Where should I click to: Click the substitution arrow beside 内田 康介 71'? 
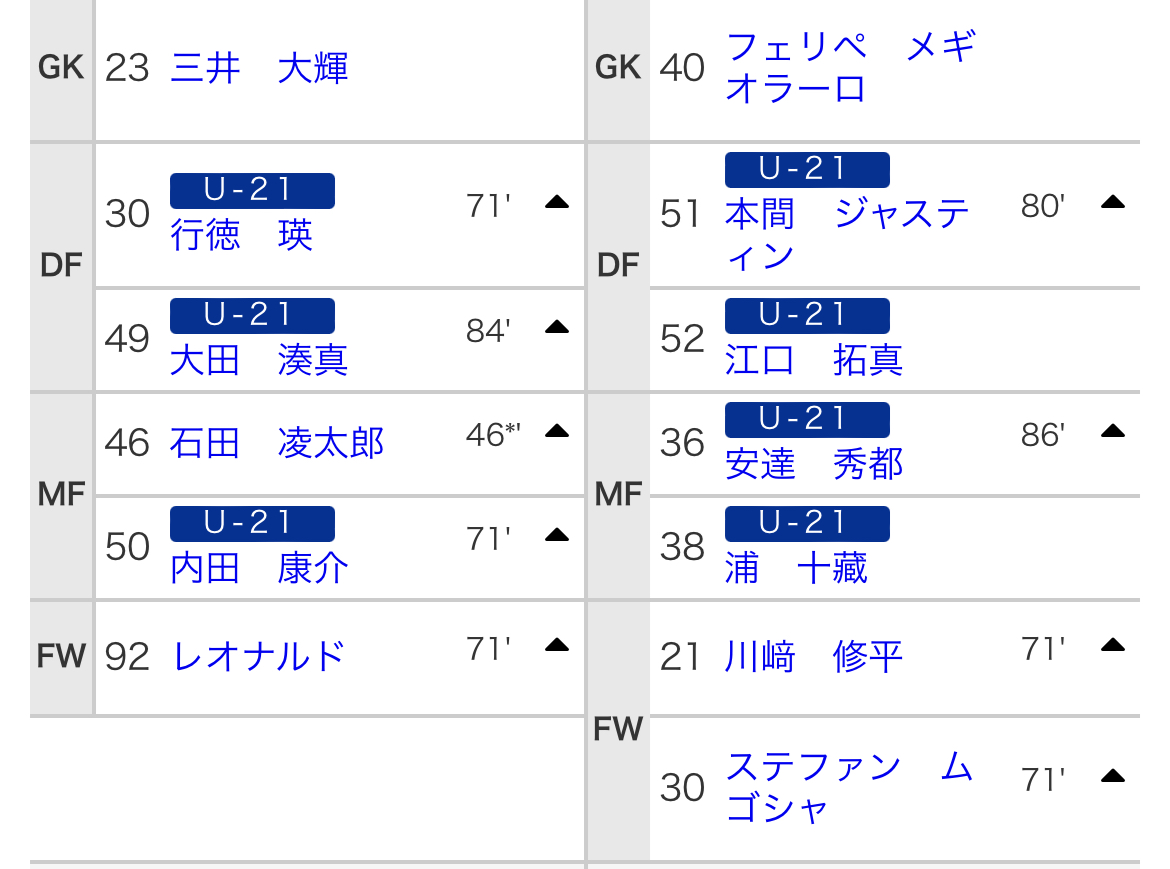point(557,535)
